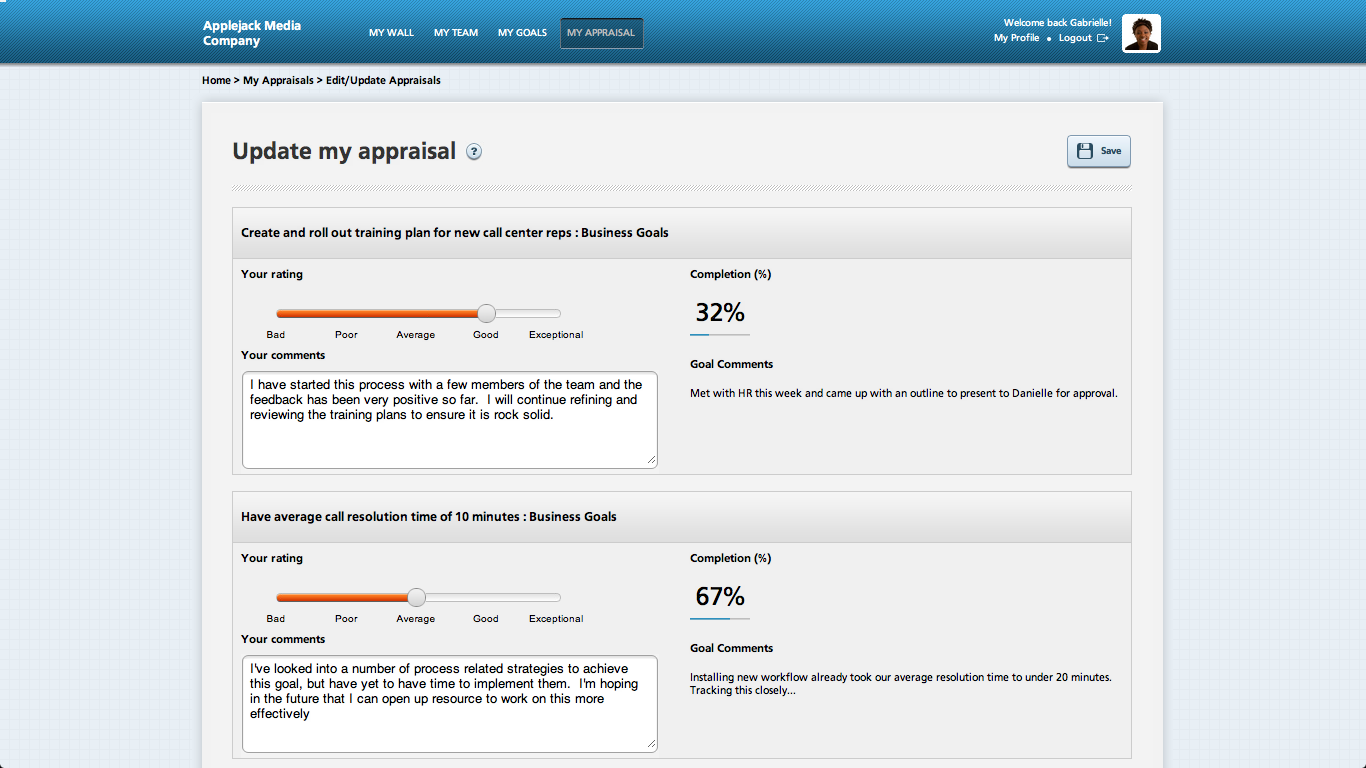The image size is (1366, 768).
Task: Click the training plan rating slider handle
Action: tap(486, 313)
